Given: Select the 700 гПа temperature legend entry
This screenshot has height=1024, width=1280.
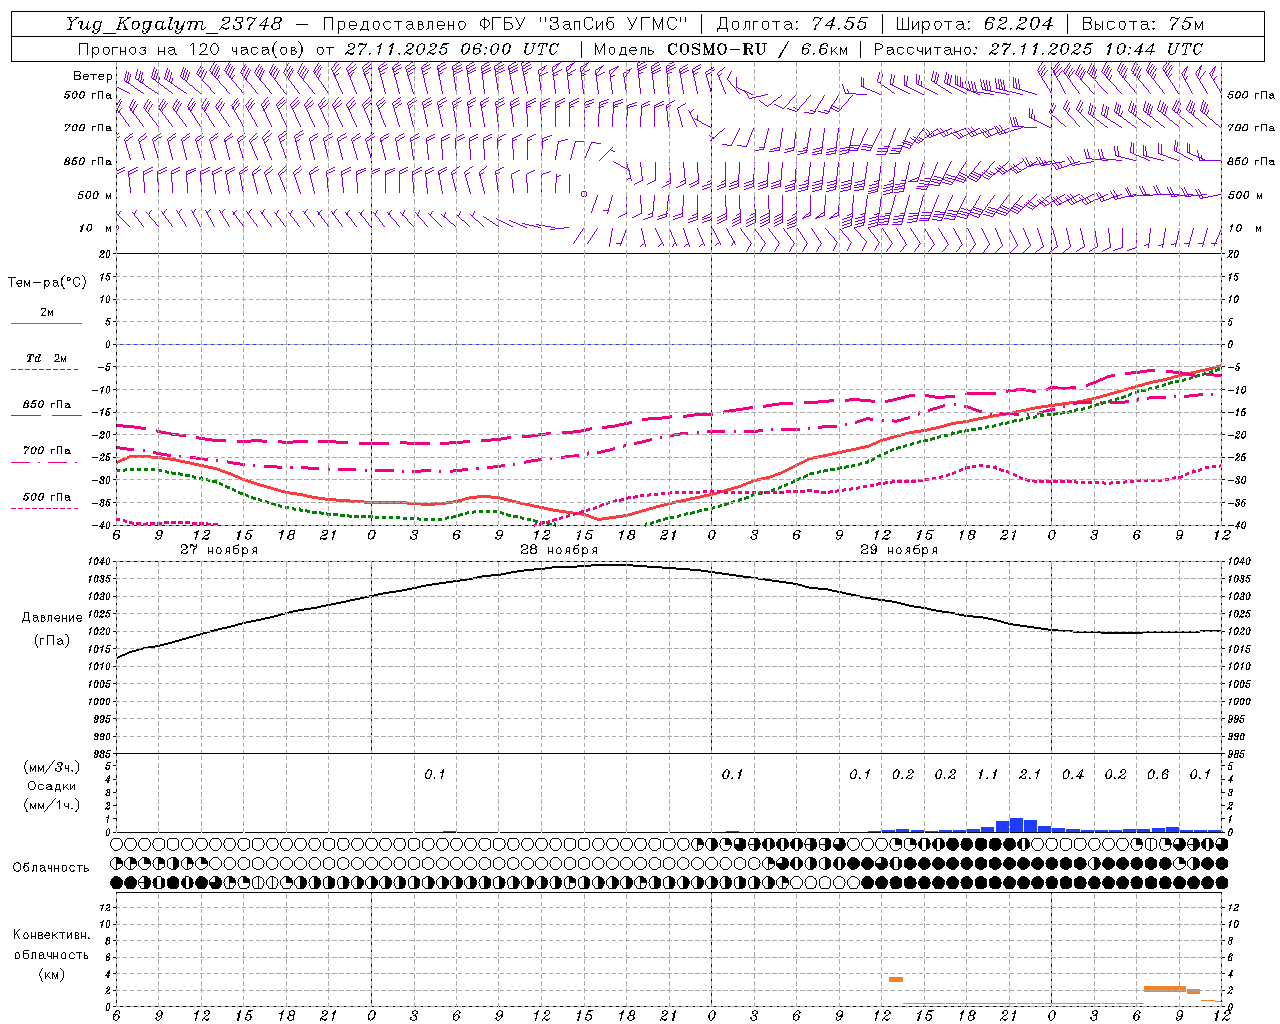Looking at the screenshot, I should pyautogui.click(x=47, y=451).
